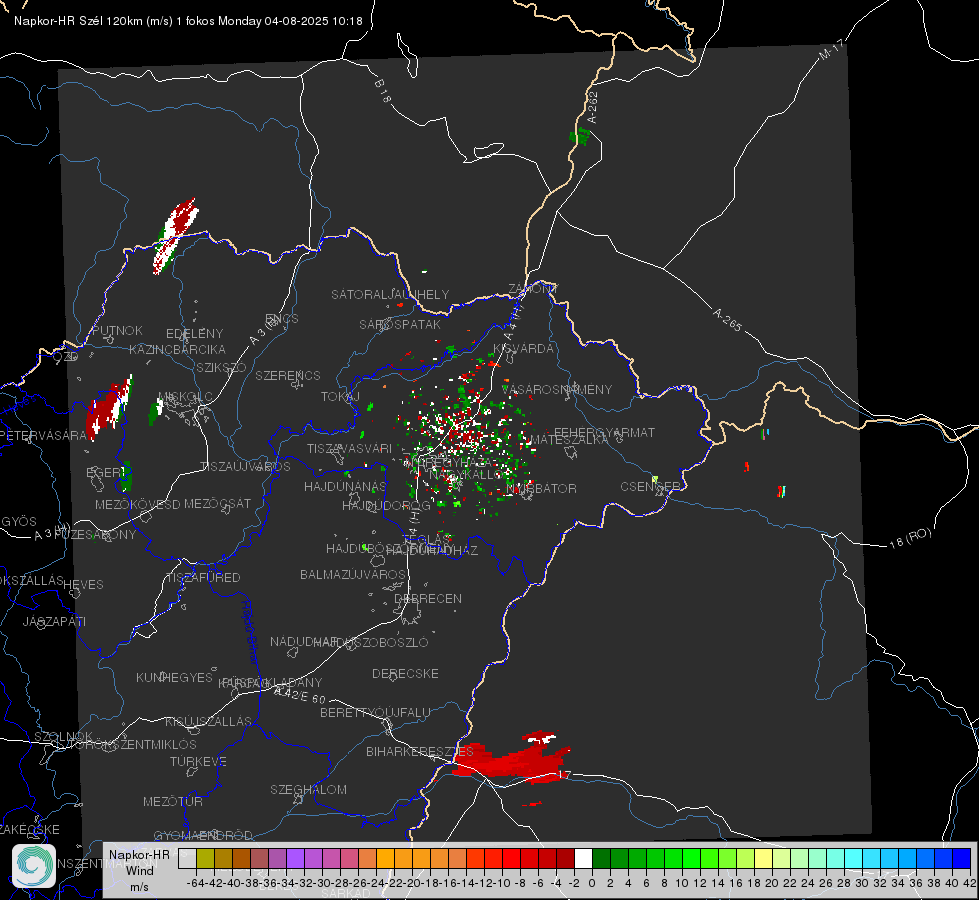The height and width of the screenshot is (900, 979).
Task: Click the TISZAFÜRED city label
Action: pos(203,578)
